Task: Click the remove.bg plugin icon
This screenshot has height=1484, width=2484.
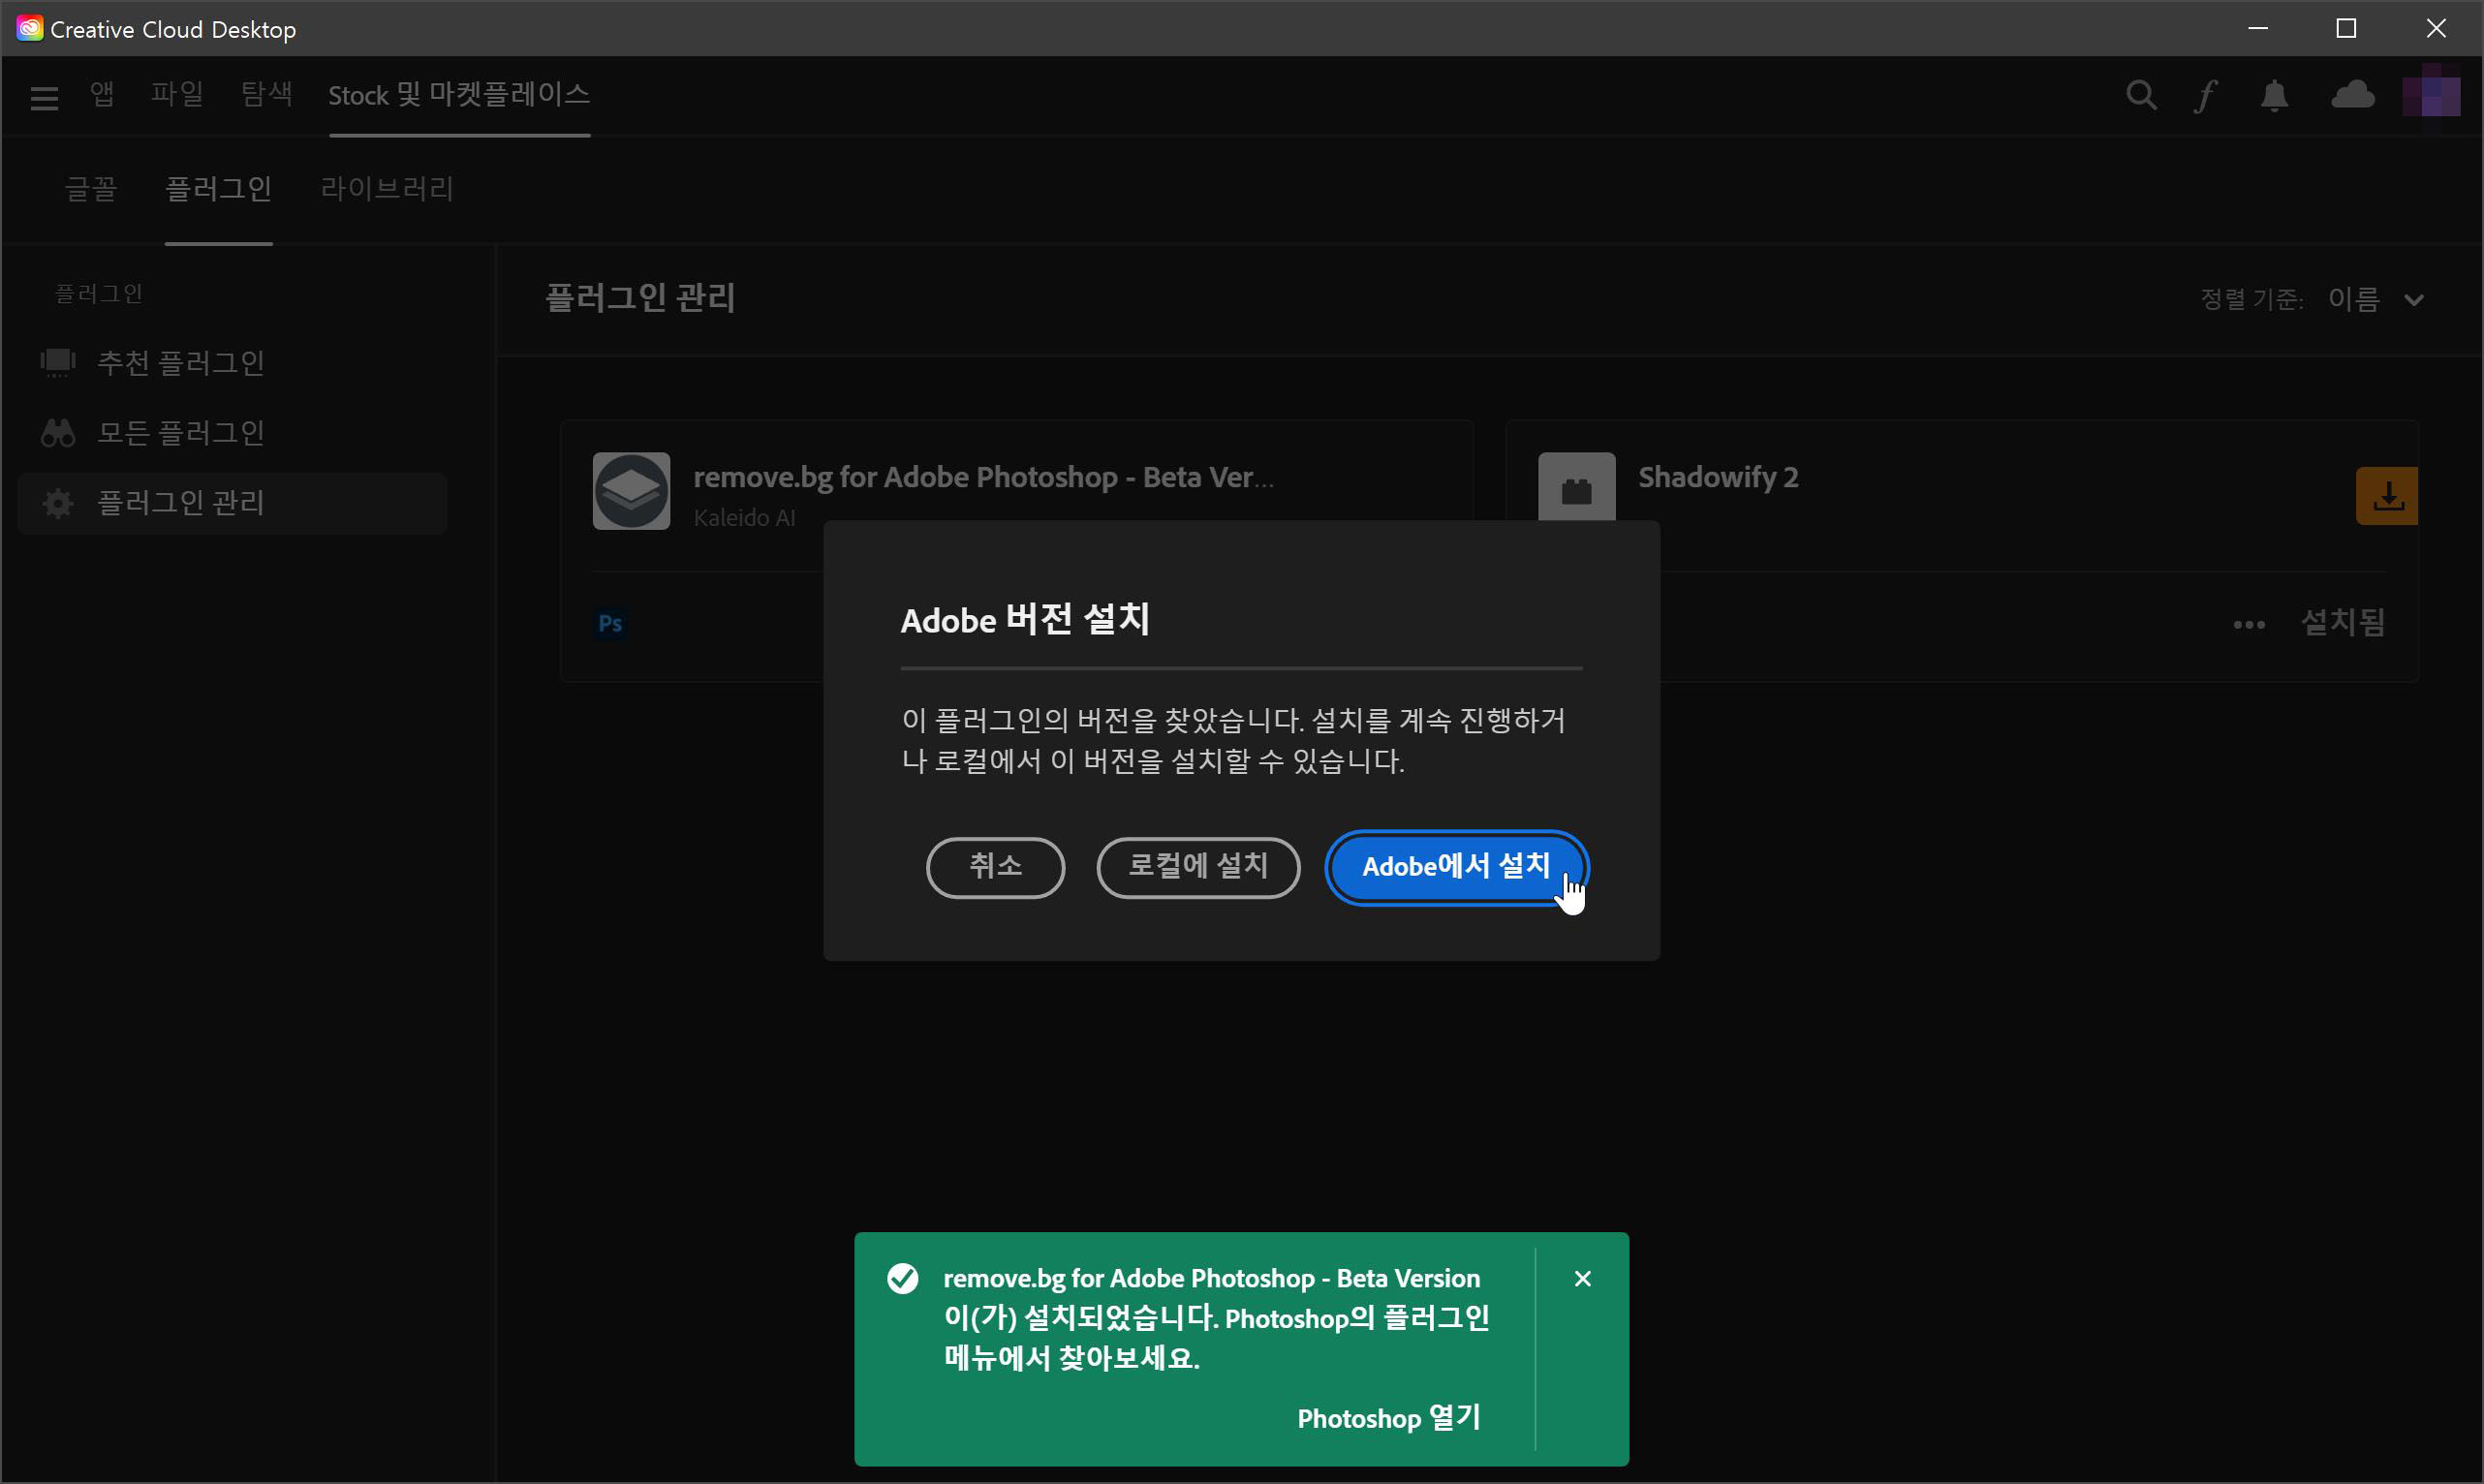Action: click(631, 491)
